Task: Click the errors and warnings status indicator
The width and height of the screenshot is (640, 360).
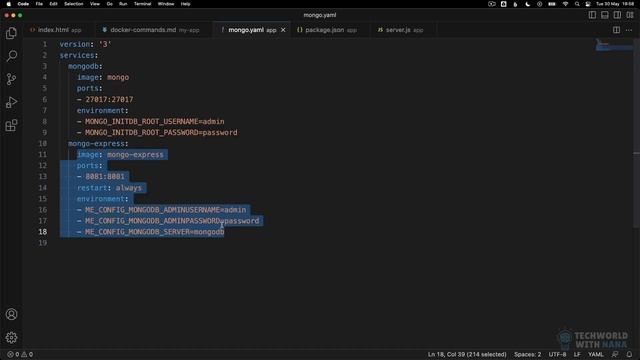Action: pyautogui.click(x=20, y=354)
